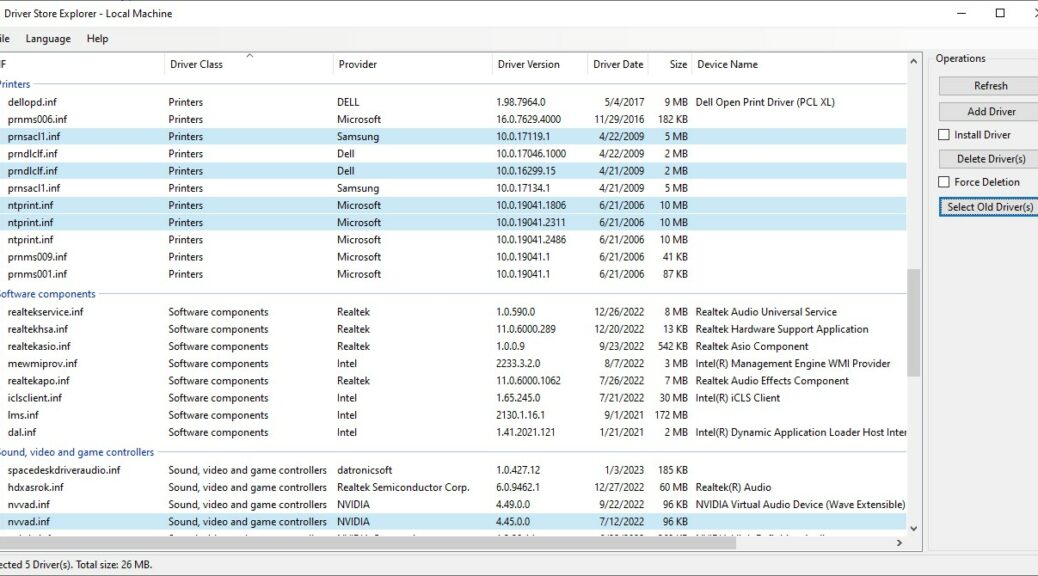Sort by Driver Date column header
Screen dimensions: 1038x576
(x=618, y=64)
